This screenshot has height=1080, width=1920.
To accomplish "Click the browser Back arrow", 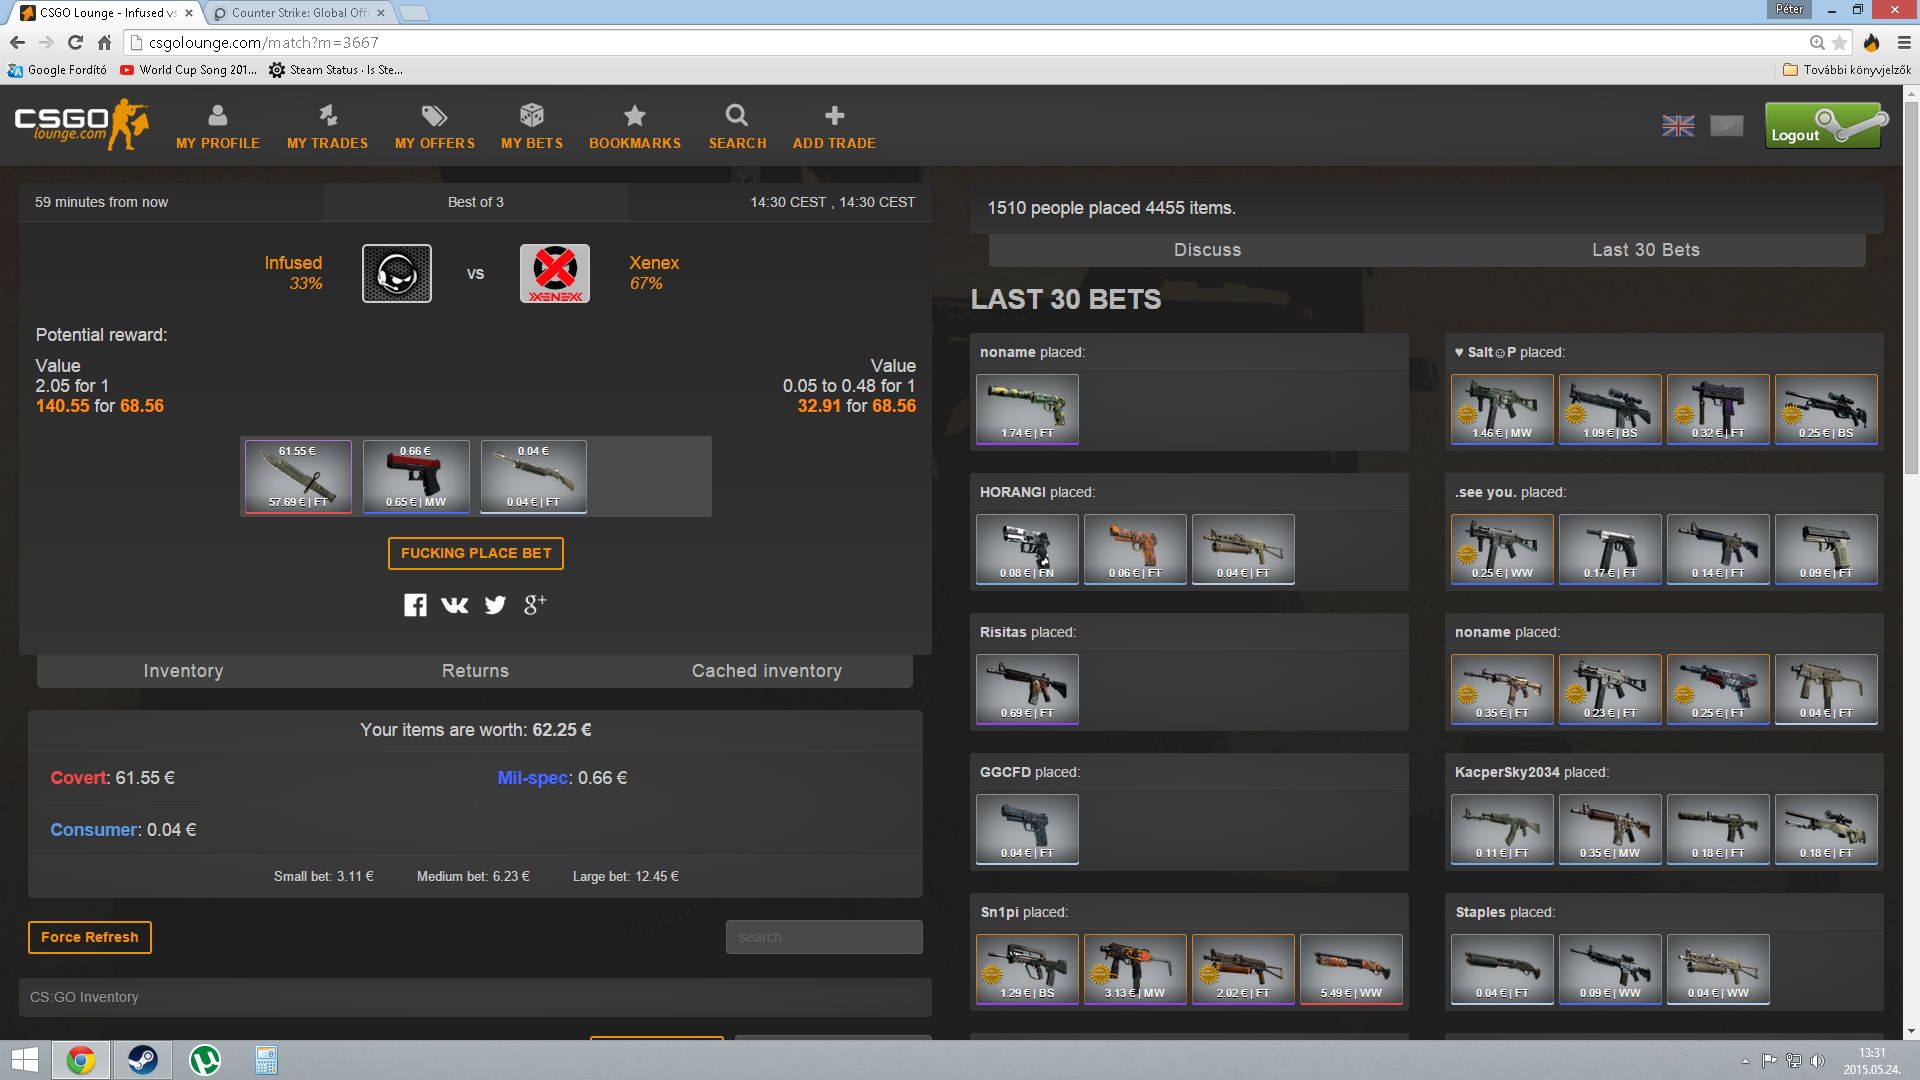I will (17, 42).
